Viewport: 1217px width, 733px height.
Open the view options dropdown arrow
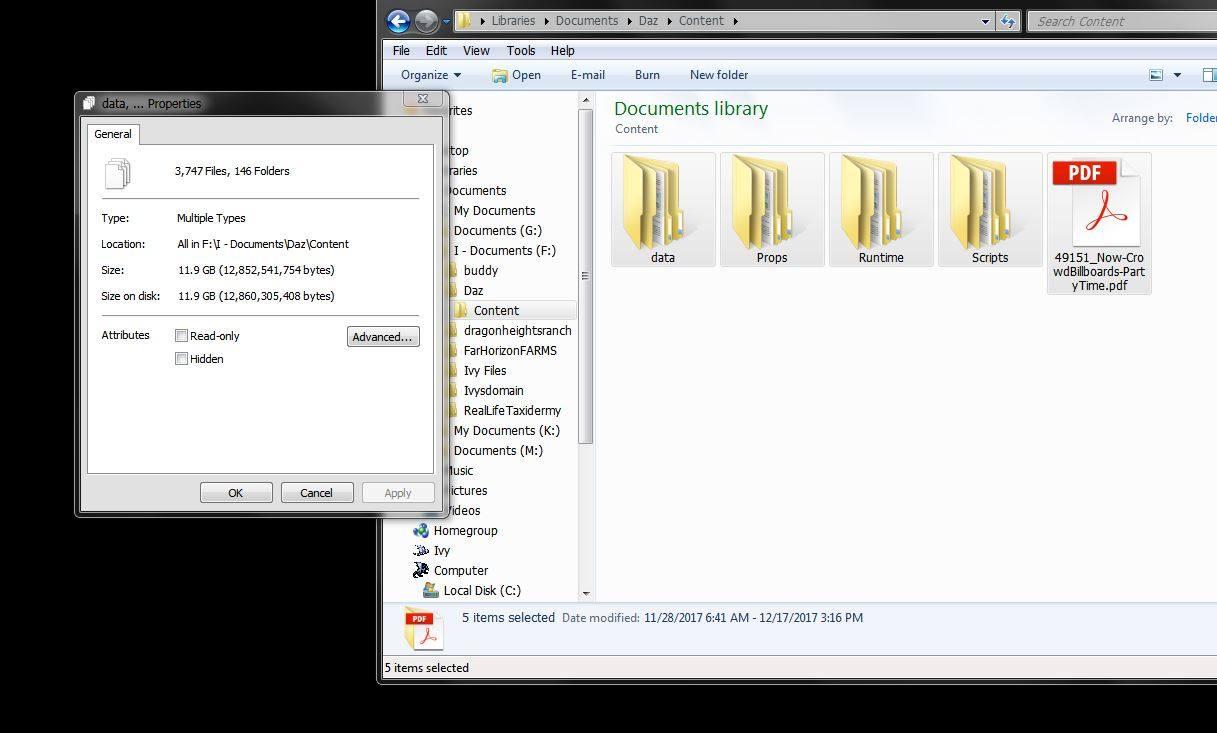[x=1177, y=75]
